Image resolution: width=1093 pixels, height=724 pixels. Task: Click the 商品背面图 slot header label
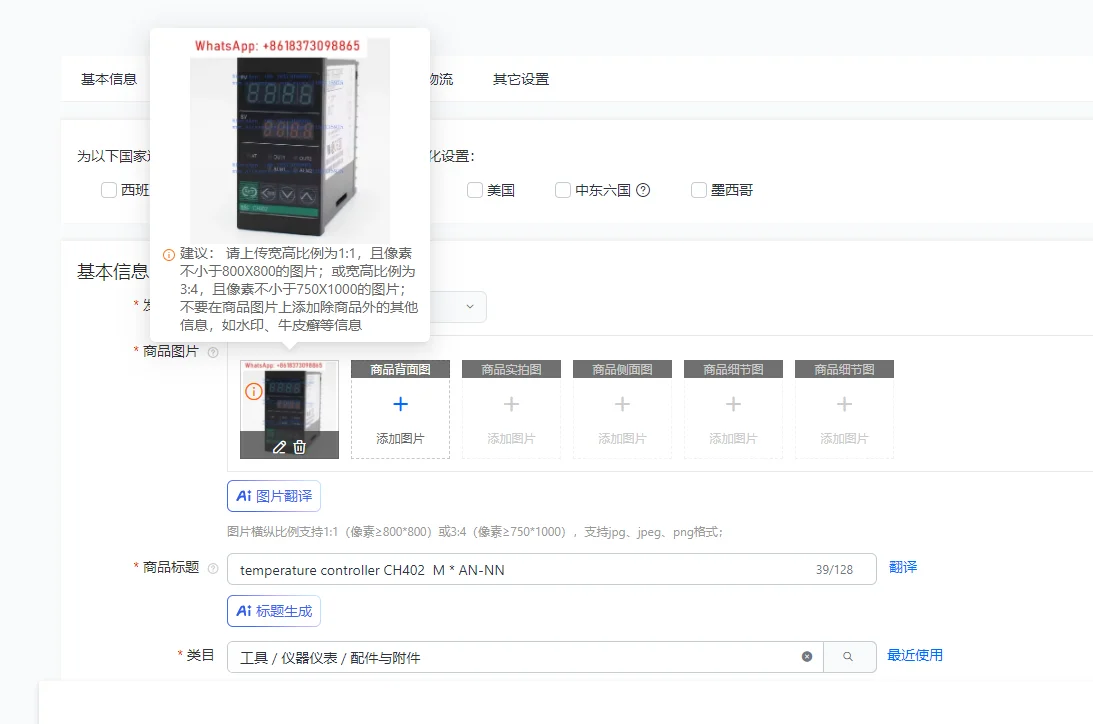coord(400,369)
